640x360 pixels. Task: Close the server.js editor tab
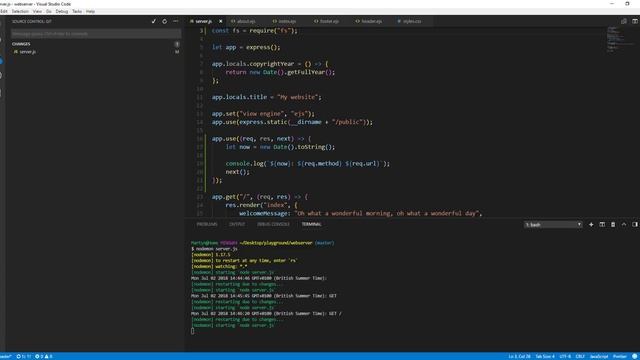point(221,21)
